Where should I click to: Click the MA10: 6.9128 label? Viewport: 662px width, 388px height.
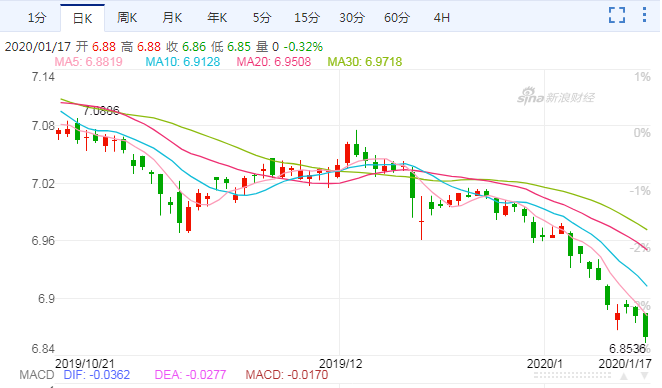tap(183, 62)
